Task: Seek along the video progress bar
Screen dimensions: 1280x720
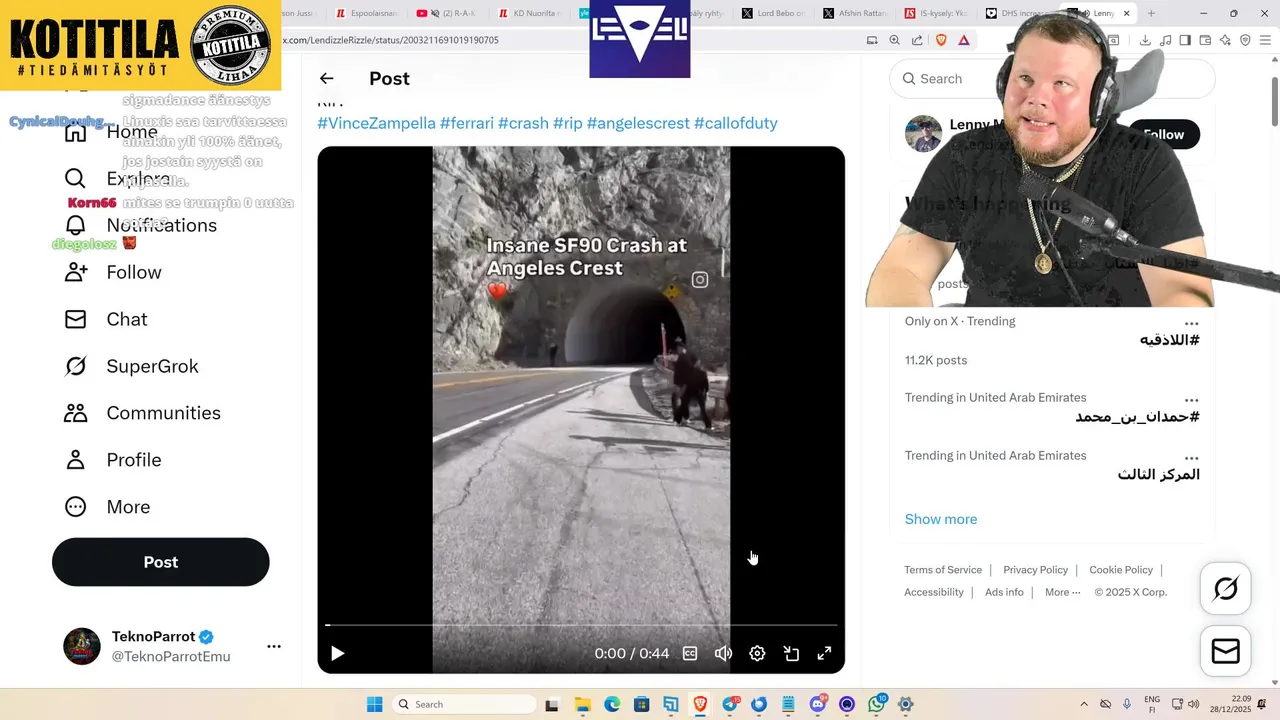Action: pyautogui.click(x=581, y=625)
